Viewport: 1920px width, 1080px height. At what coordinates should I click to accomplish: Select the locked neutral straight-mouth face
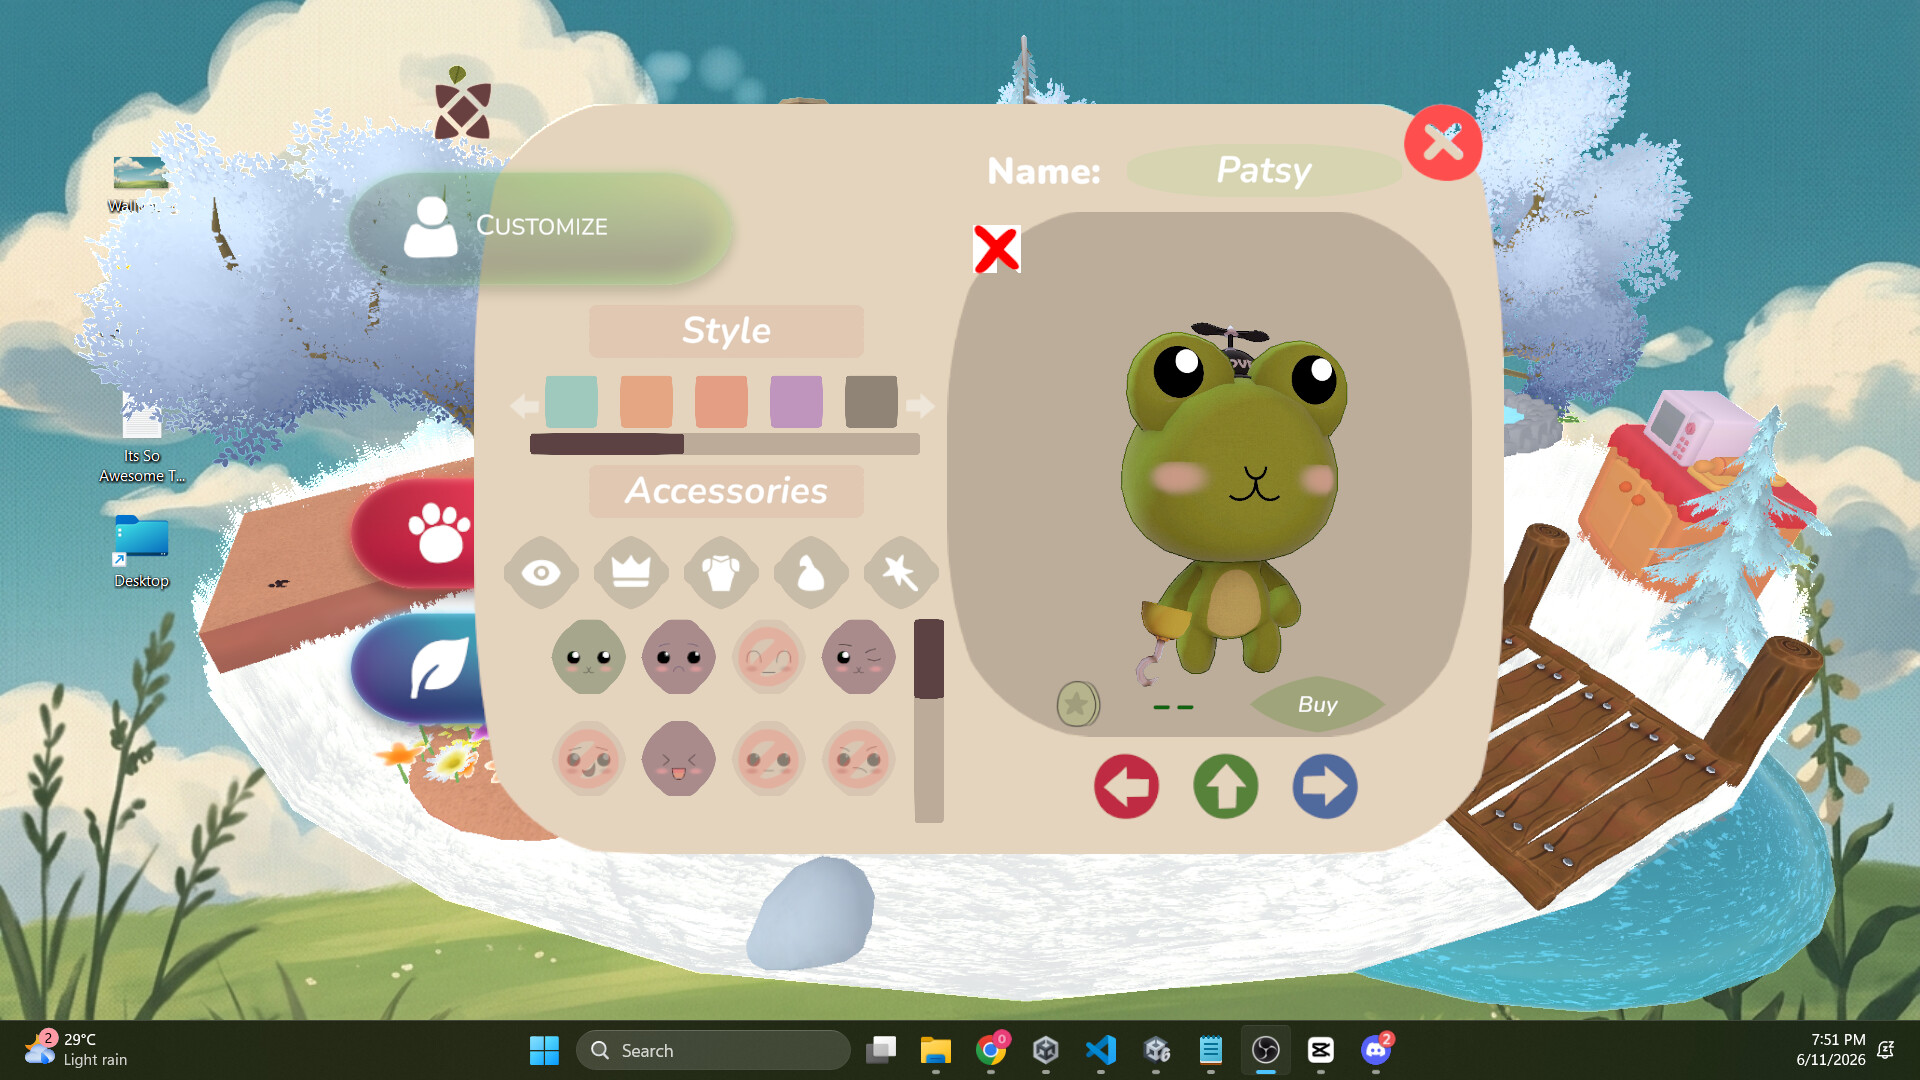tap(769, 759)
